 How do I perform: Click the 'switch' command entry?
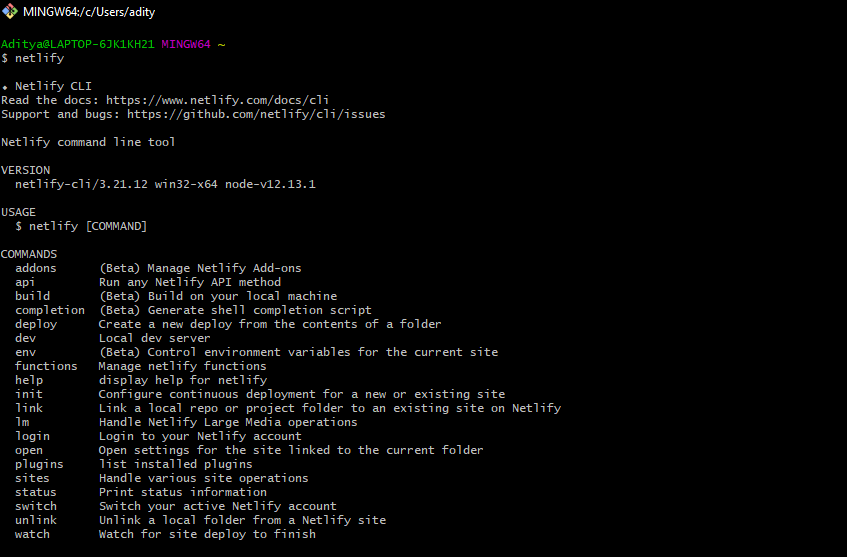pyautogui.click(x=36, y=506)
